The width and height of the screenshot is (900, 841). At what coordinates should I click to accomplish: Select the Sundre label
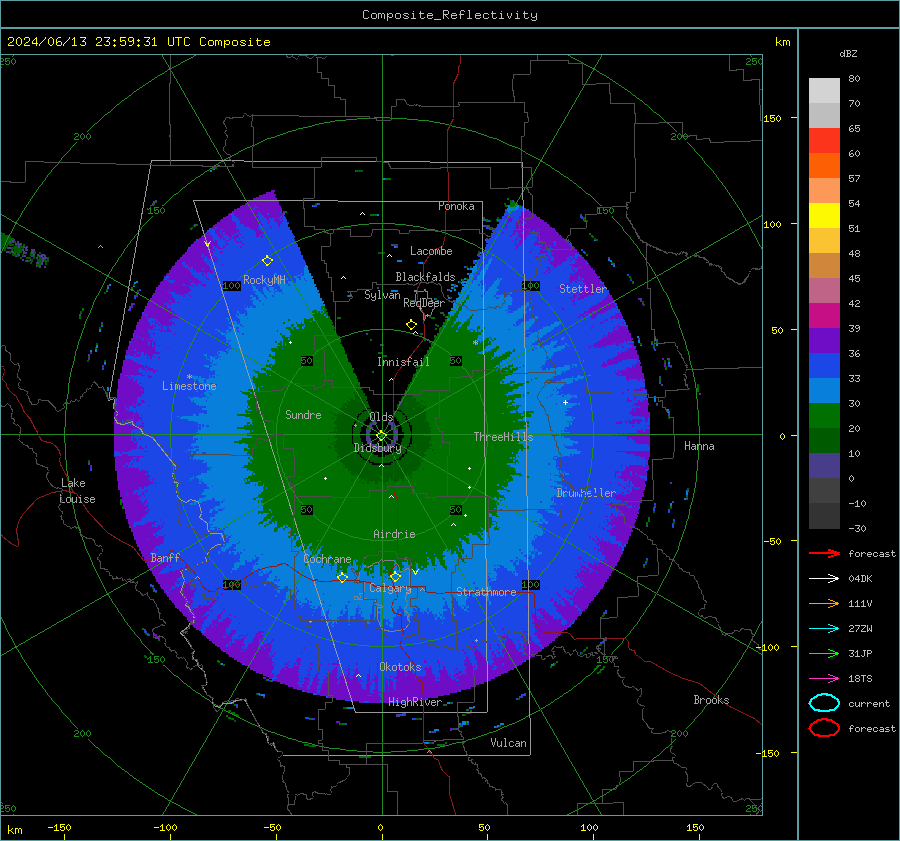coord(303,414)
